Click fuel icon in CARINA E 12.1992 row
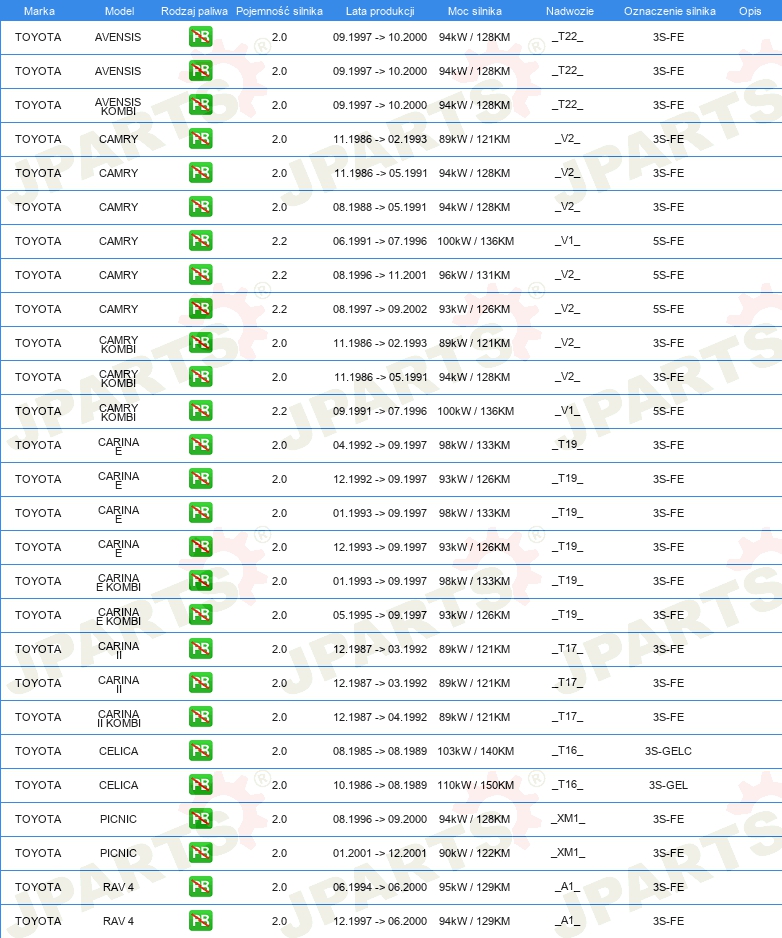Viewport: 782px width, 938px height. coord(200,479)
